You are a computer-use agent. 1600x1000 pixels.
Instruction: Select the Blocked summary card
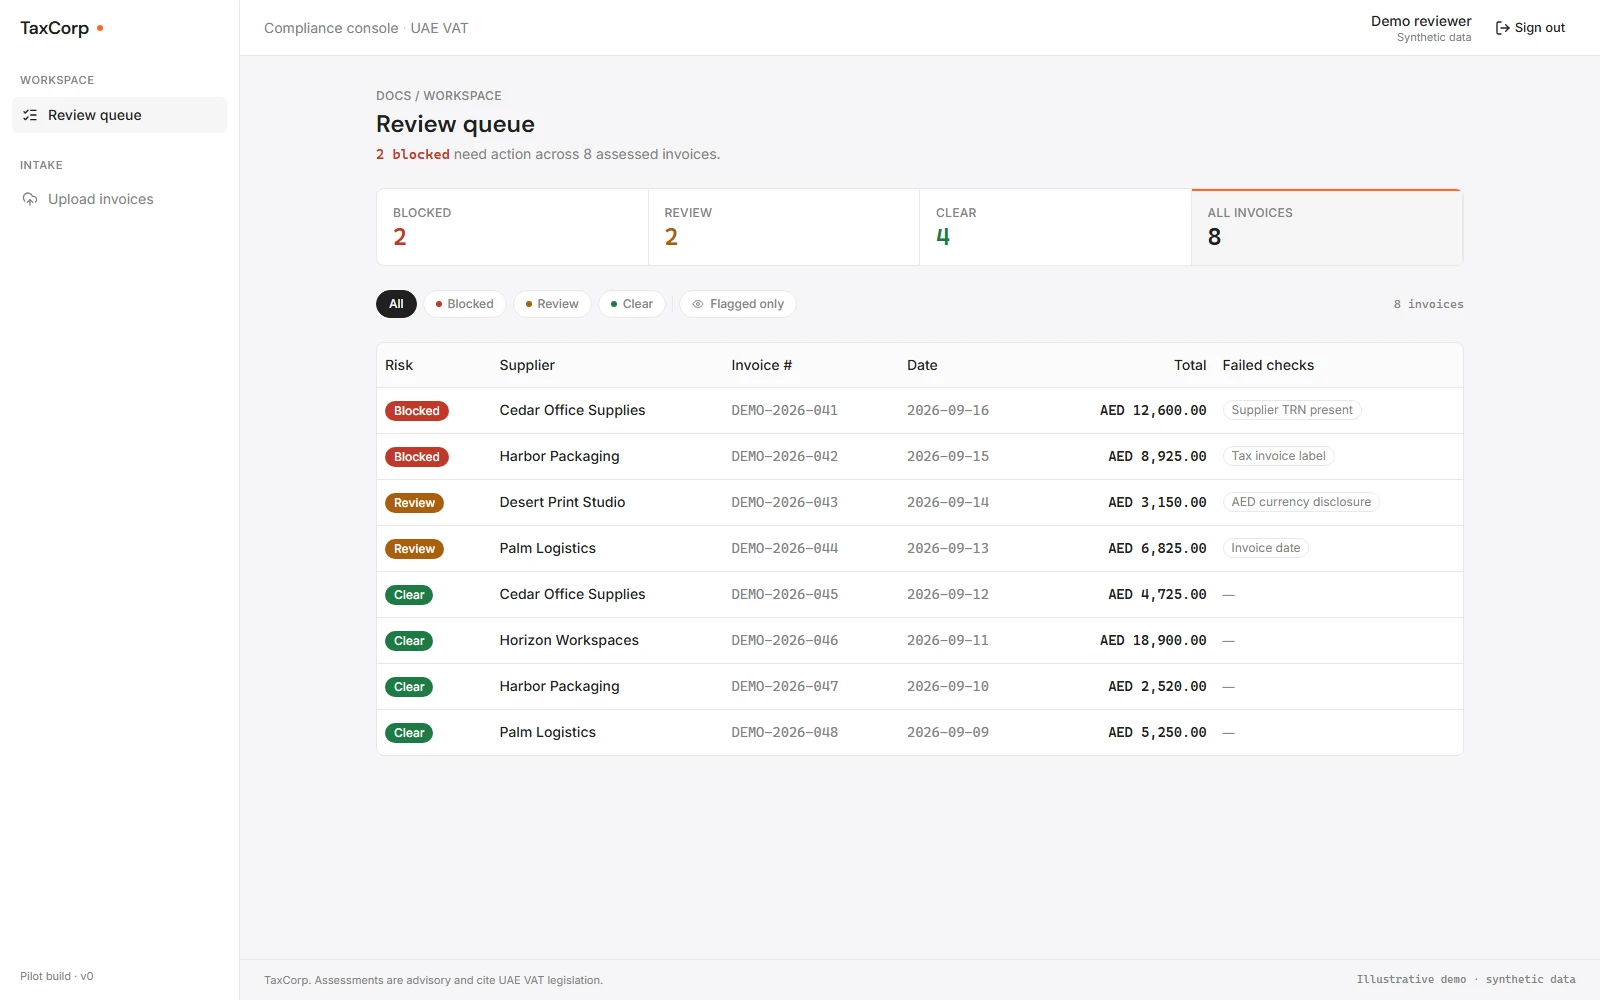(512, 227)
